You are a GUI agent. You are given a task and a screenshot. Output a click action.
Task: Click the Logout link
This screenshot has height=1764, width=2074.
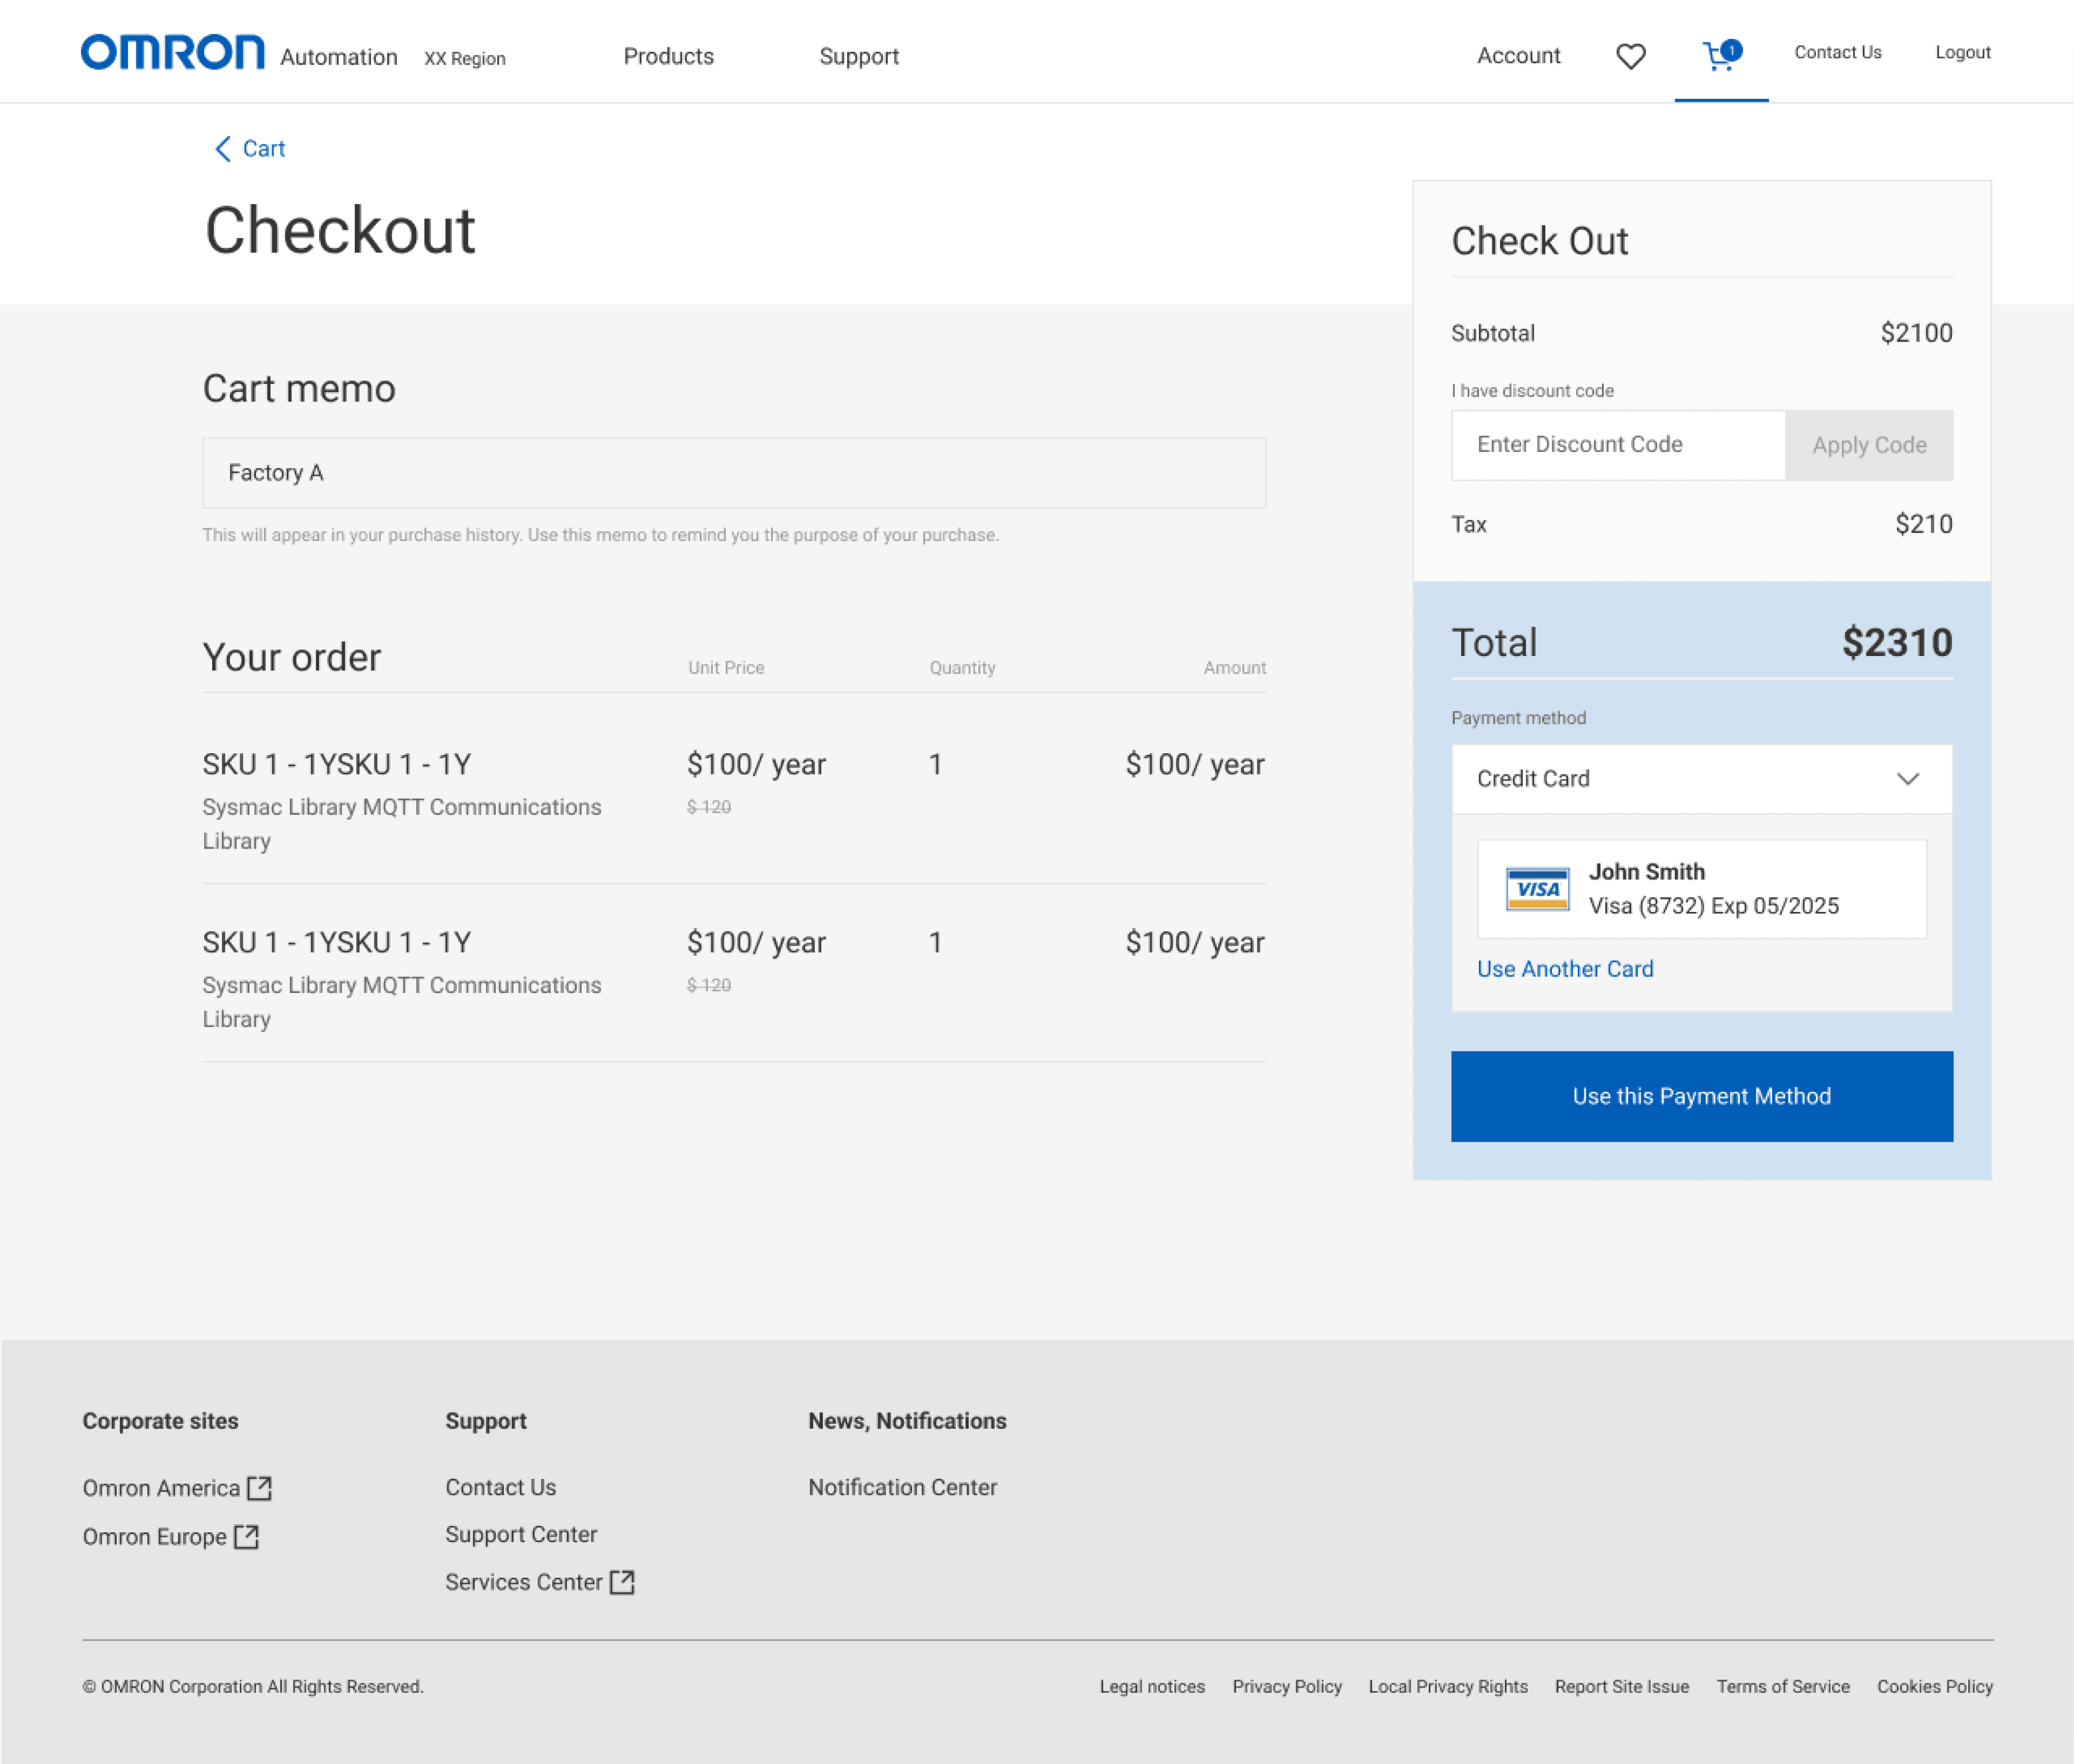coord(1962,53)
